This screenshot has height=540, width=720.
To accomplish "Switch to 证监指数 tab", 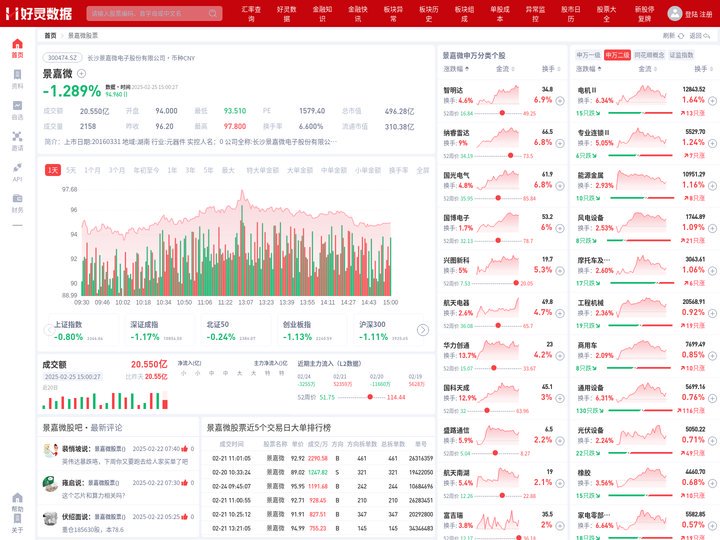I will (681, 55).
